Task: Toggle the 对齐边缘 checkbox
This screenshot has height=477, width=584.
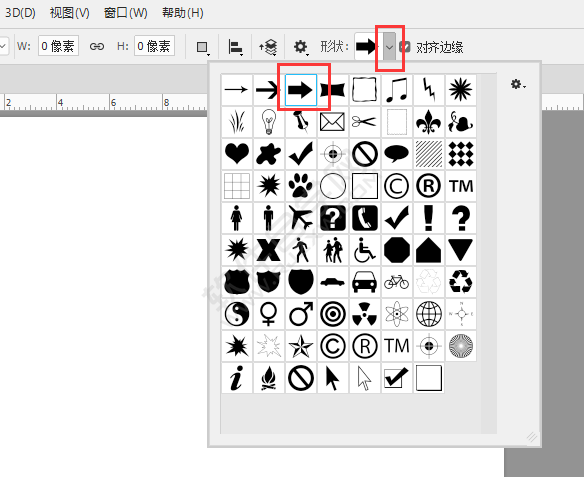Action: pyautogui.click(x=404, y=47)
